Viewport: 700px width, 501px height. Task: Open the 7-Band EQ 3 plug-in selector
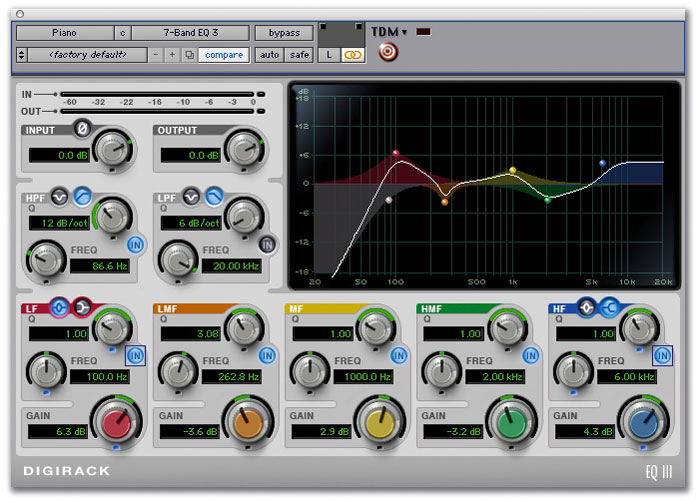[x=190, y=32]
